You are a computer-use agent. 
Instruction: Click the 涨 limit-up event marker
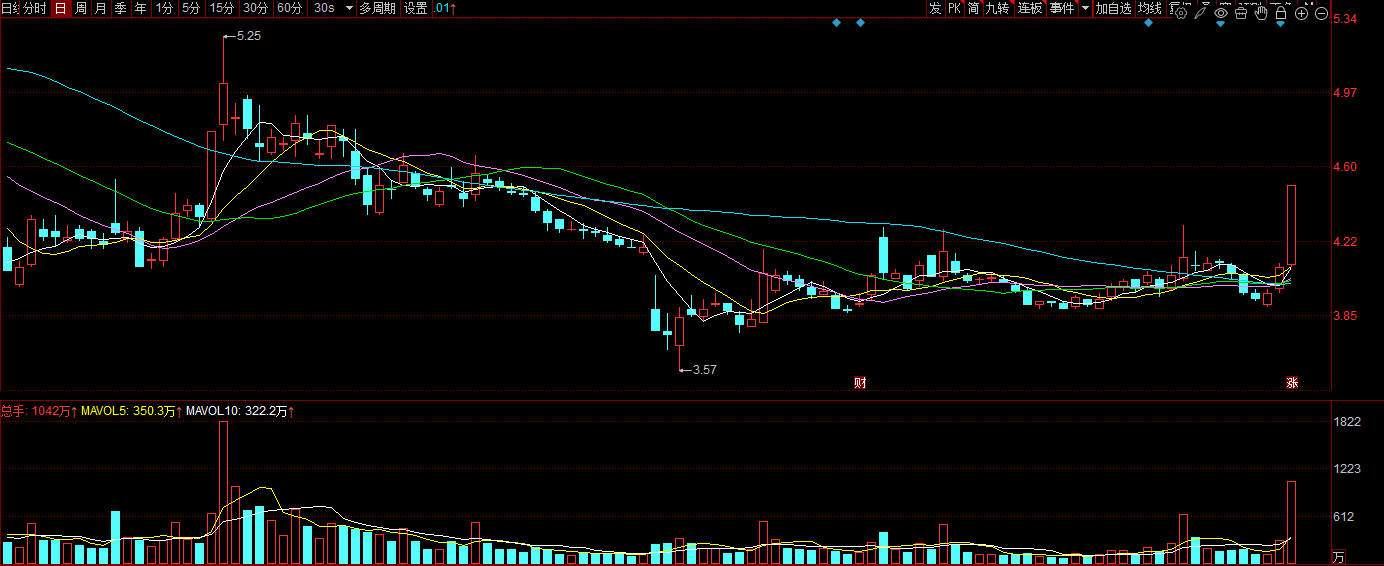point(1292,382)
